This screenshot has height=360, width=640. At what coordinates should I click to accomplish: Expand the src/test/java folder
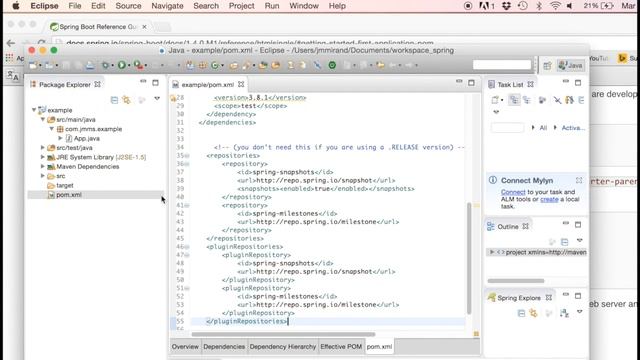(42, 147)
